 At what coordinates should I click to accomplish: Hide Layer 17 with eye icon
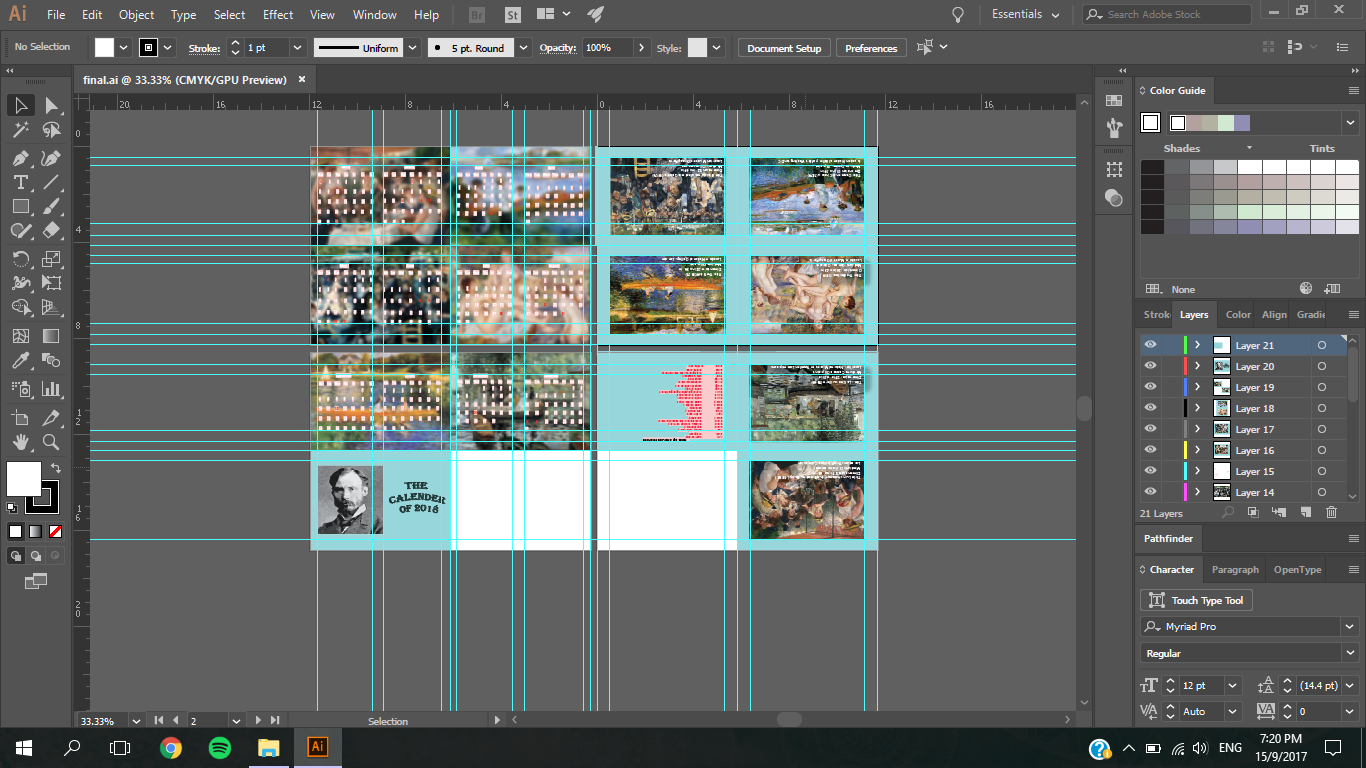coord(1150,429)
